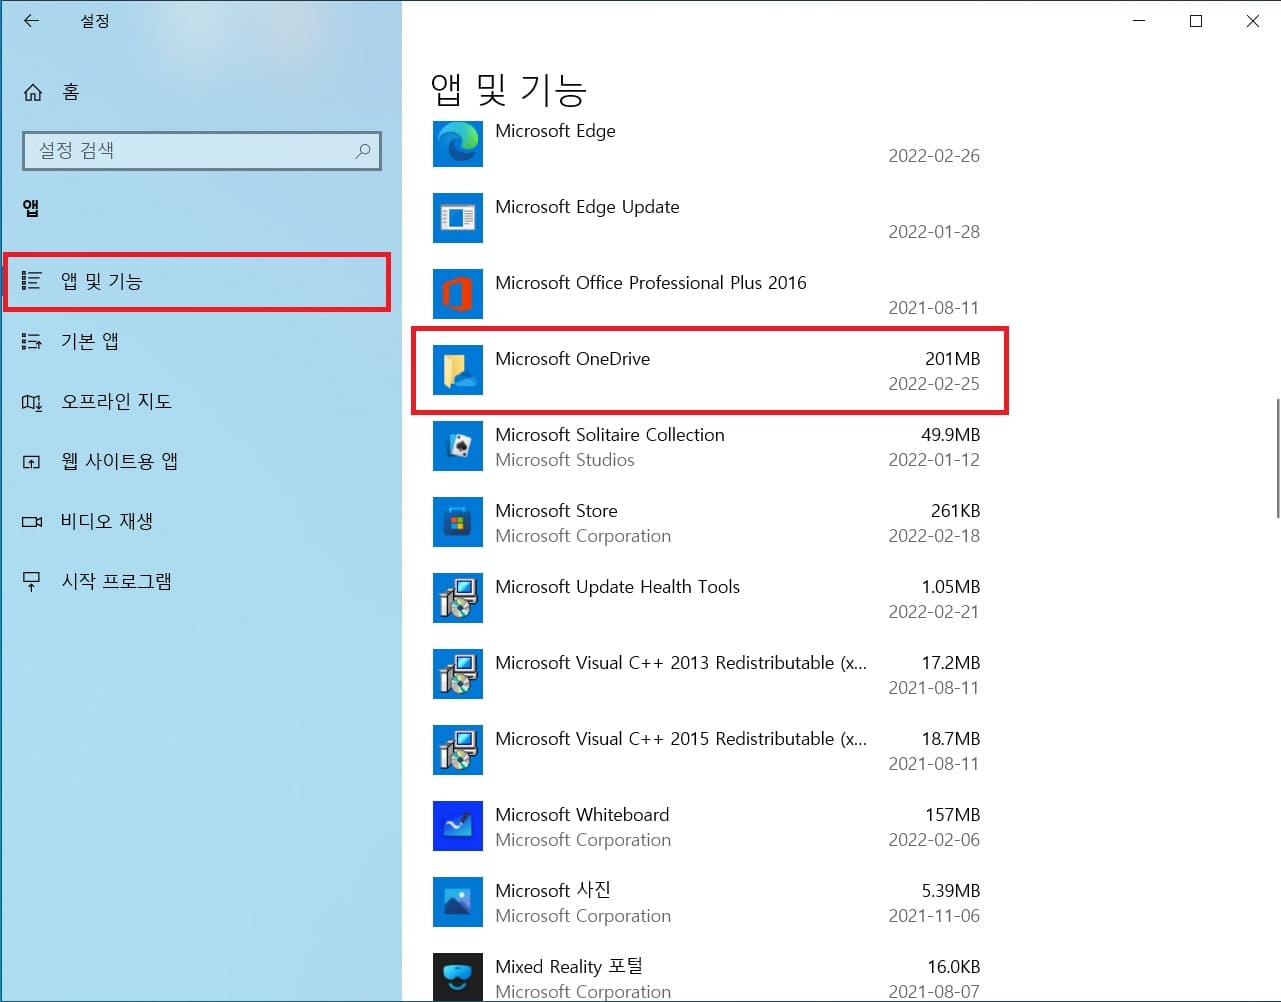Maximize the 설정 window
The image size is (1281, 1002).
point(1196,21)
